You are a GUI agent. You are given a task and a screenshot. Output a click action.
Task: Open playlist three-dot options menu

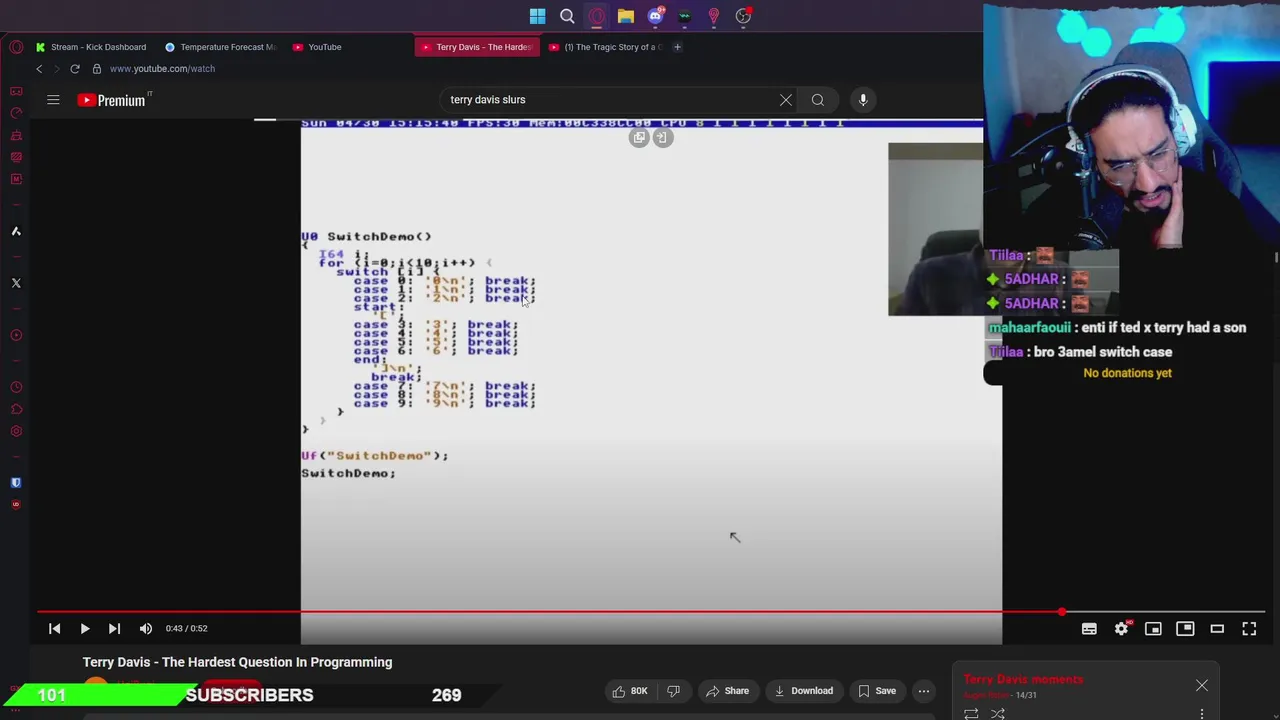click(x=1202, y=714)
